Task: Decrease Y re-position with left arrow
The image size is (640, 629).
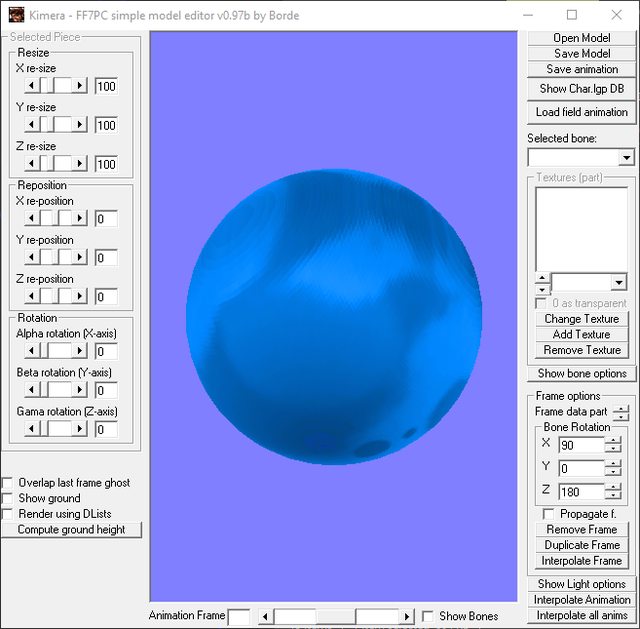Action: click(x=32, y=258)
